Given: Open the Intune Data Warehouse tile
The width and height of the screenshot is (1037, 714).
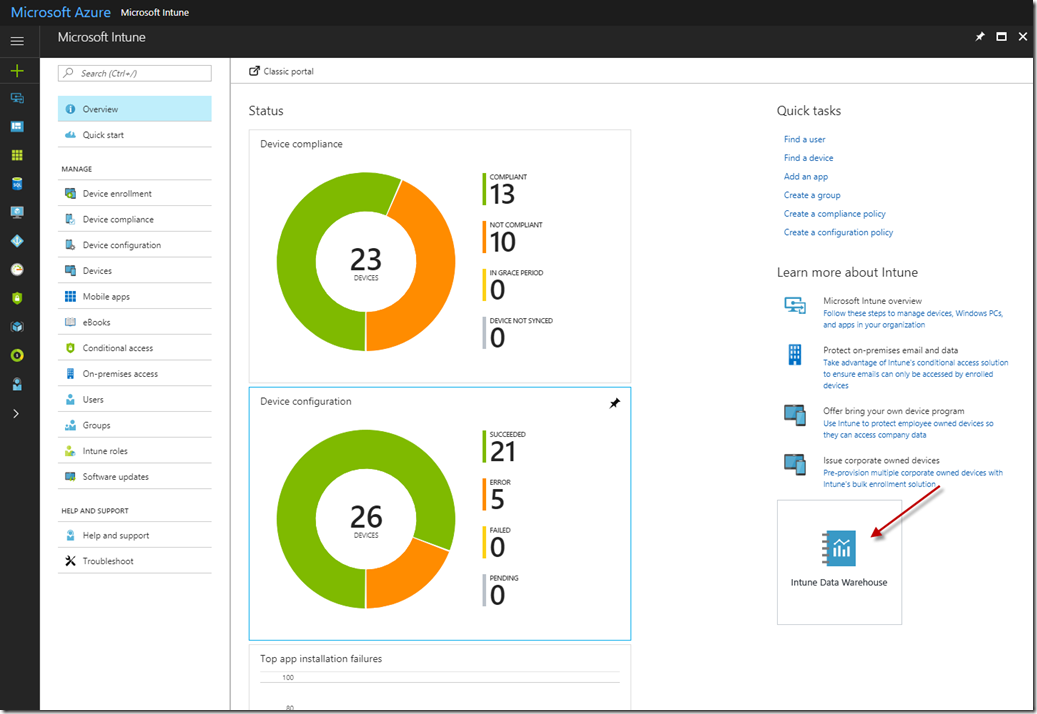Looking at the screenshot, I should click(x=839, y=562).
